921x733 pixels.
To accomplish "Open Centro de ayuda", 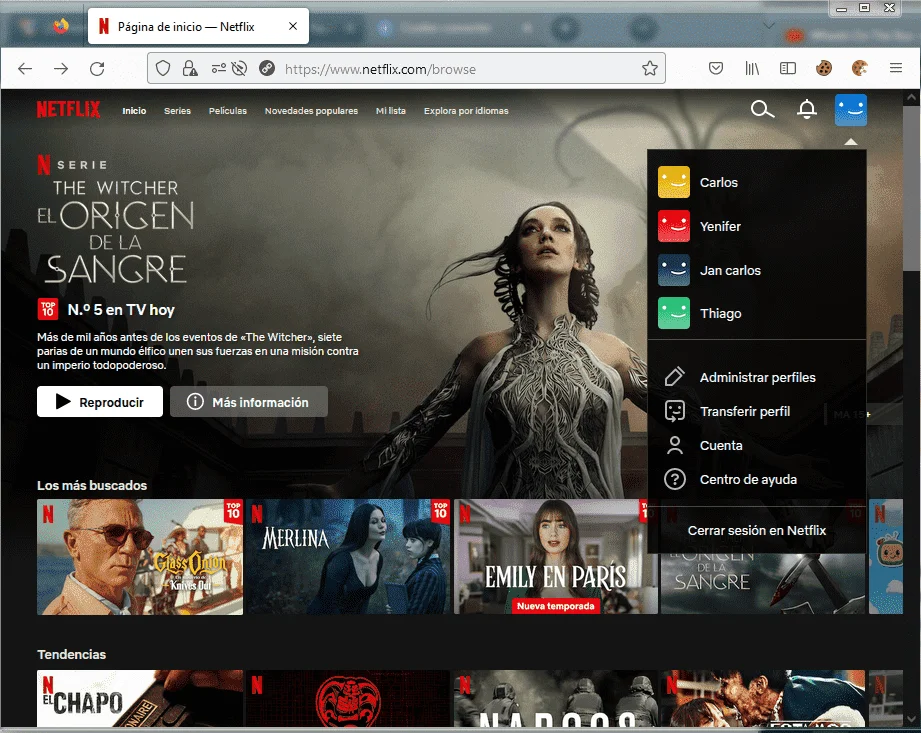I will (748, 479).
